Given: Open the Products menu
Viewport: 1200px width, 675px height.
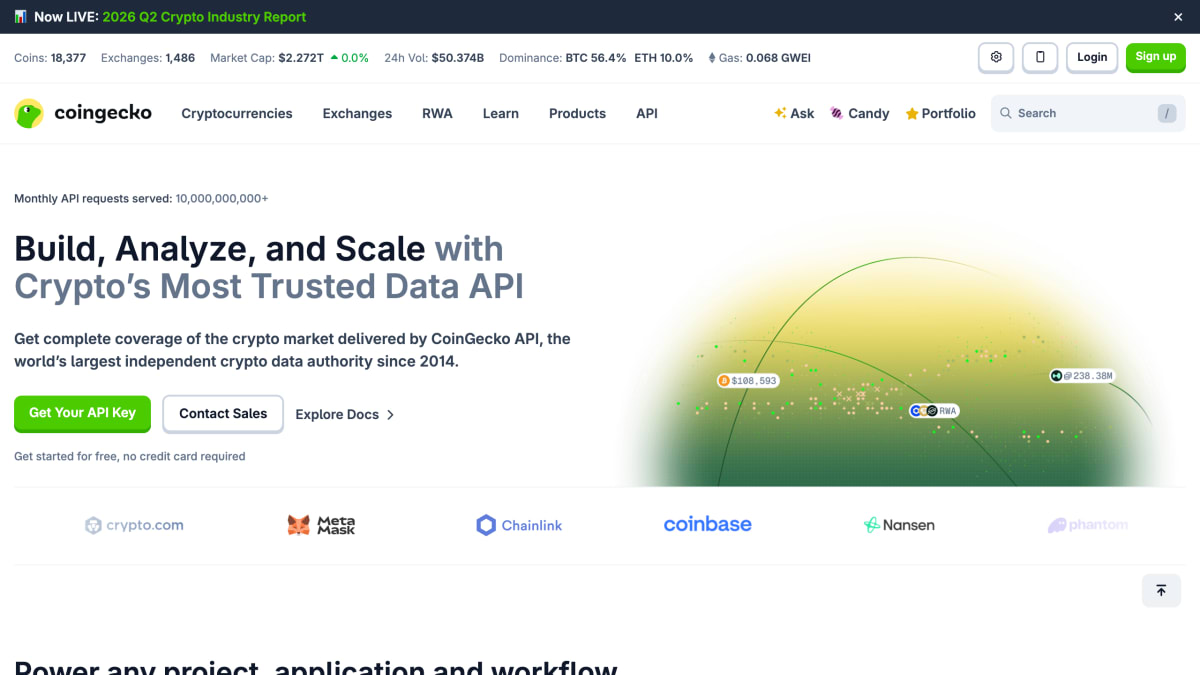Looking at the screenshot, I should coord(577,114).
